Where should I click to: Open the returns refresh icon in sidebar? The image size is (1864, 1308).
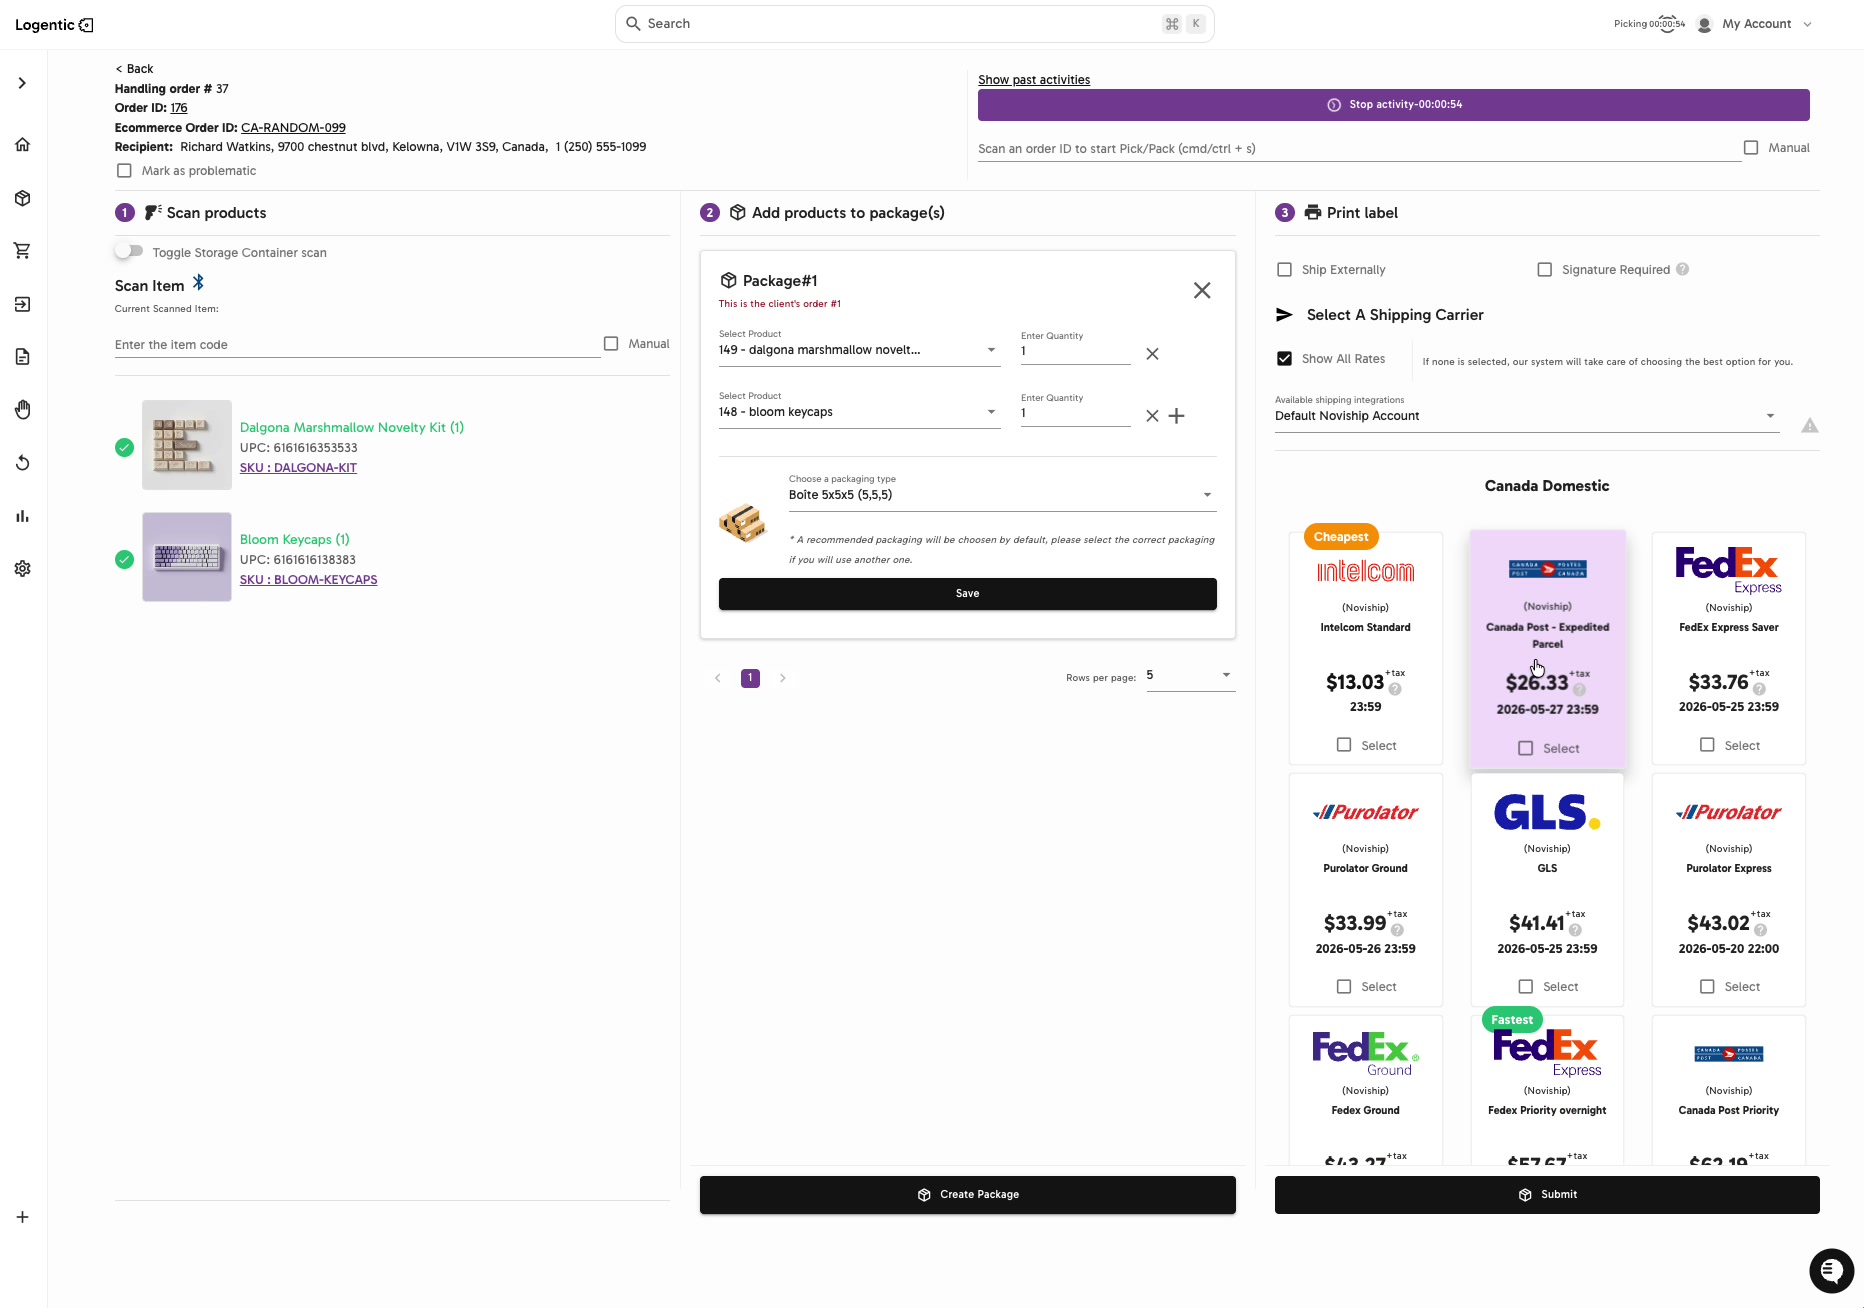(22, 462)
